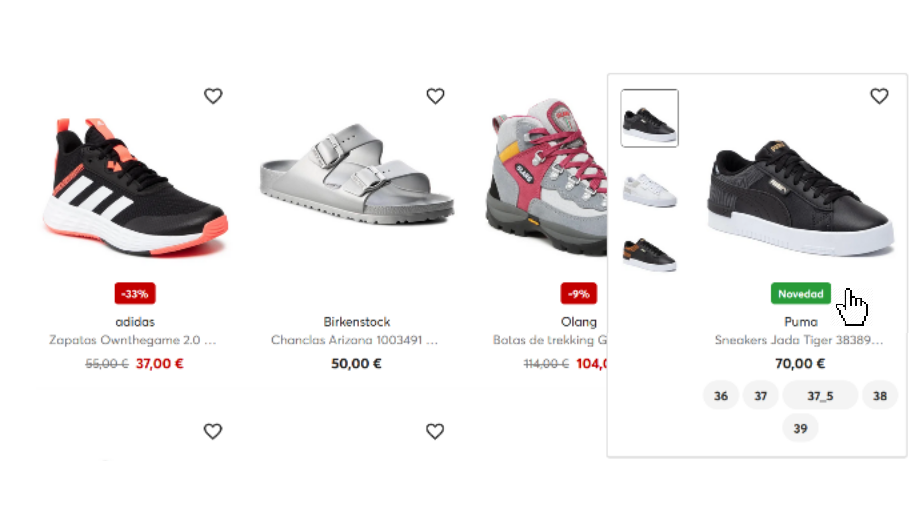This screenshot has width=914, height=512.
Task: Select black and brown Puma variant thumbnail
Action: 649,254
